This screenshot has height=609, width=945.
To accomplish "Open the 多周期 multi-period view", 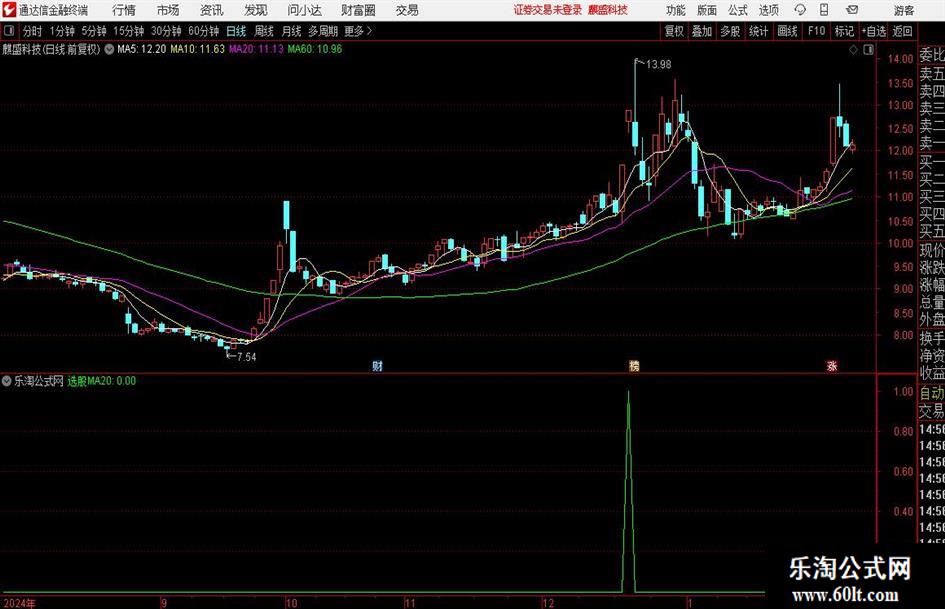I will coord(323,31).
